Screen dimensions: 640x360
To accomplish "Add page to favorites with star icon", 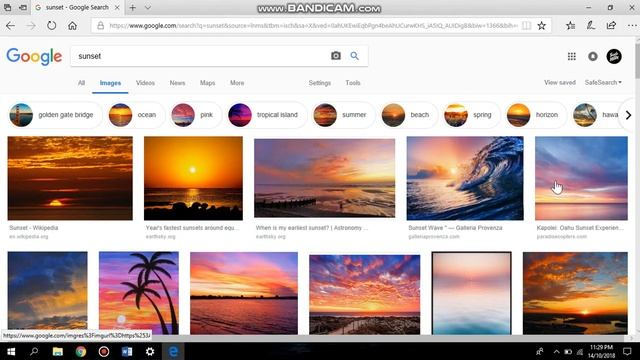I will click(x=541, y=26).
